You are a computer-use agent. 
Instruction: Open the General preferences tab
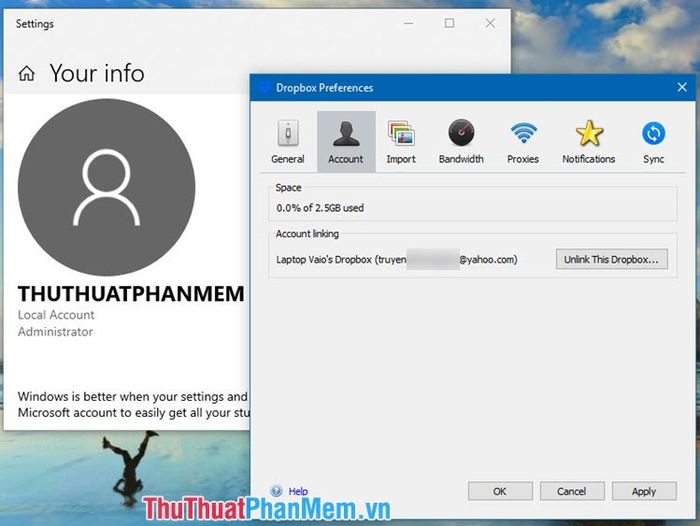click(x=288, y=142)
